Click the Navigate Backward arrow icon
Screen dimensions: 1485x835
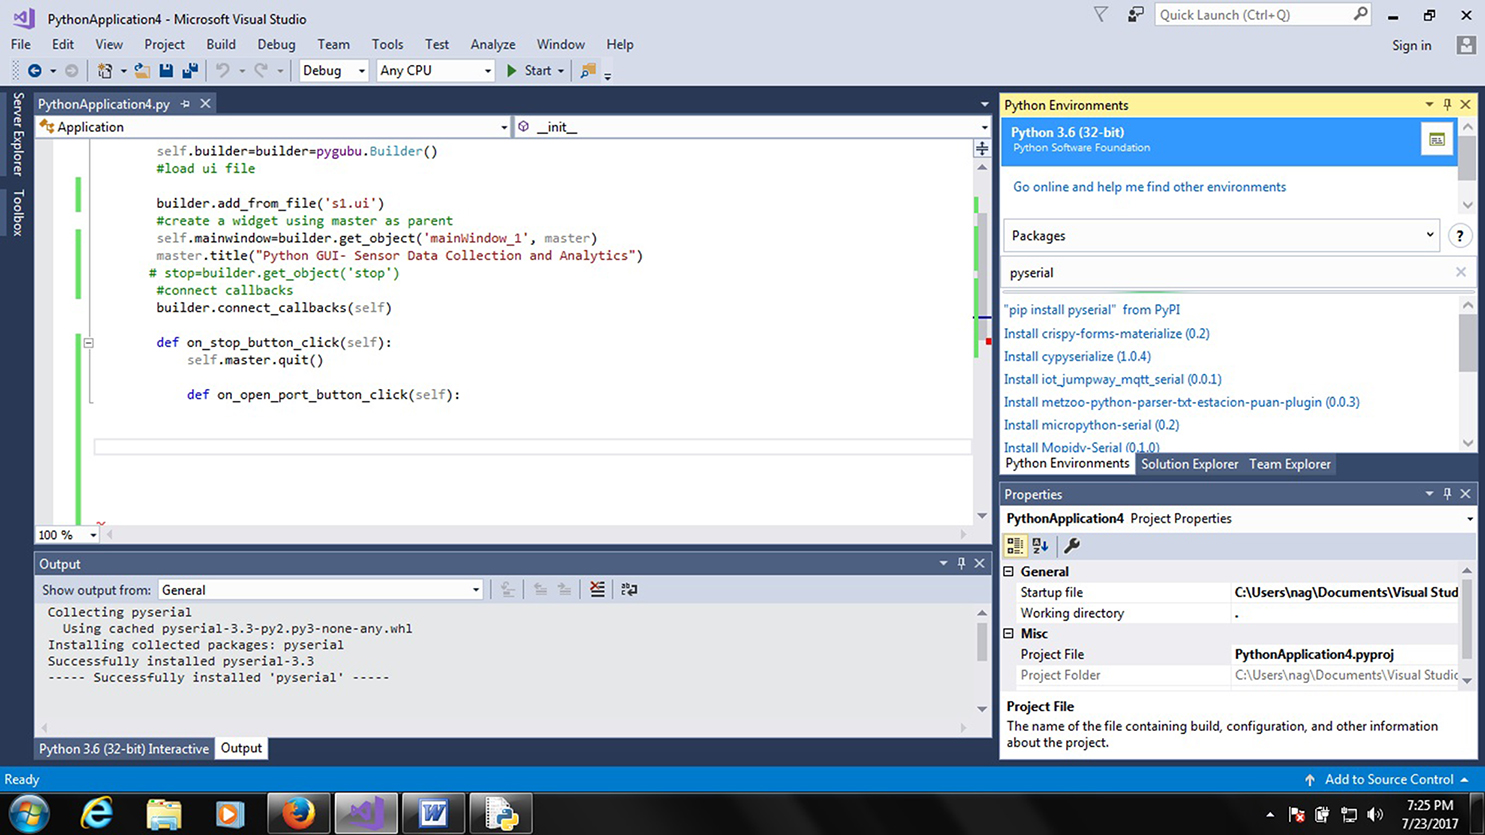(x=35, y=71)
